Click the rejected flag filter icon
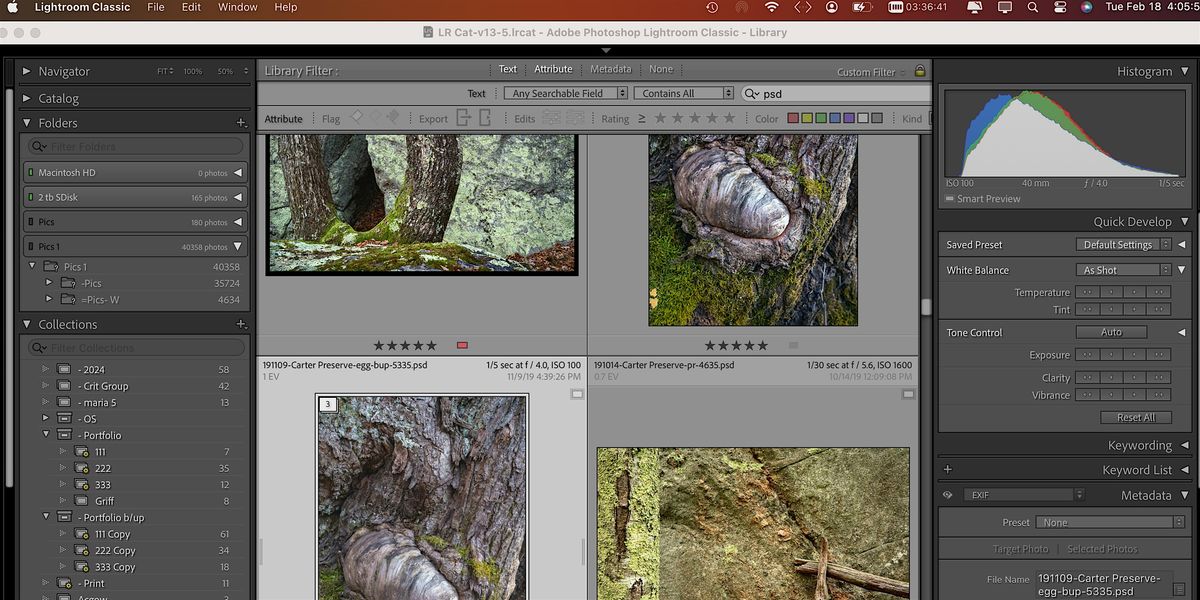This screenshot has height=600, width=1200. pyautogui.click(x=393, y=118)
